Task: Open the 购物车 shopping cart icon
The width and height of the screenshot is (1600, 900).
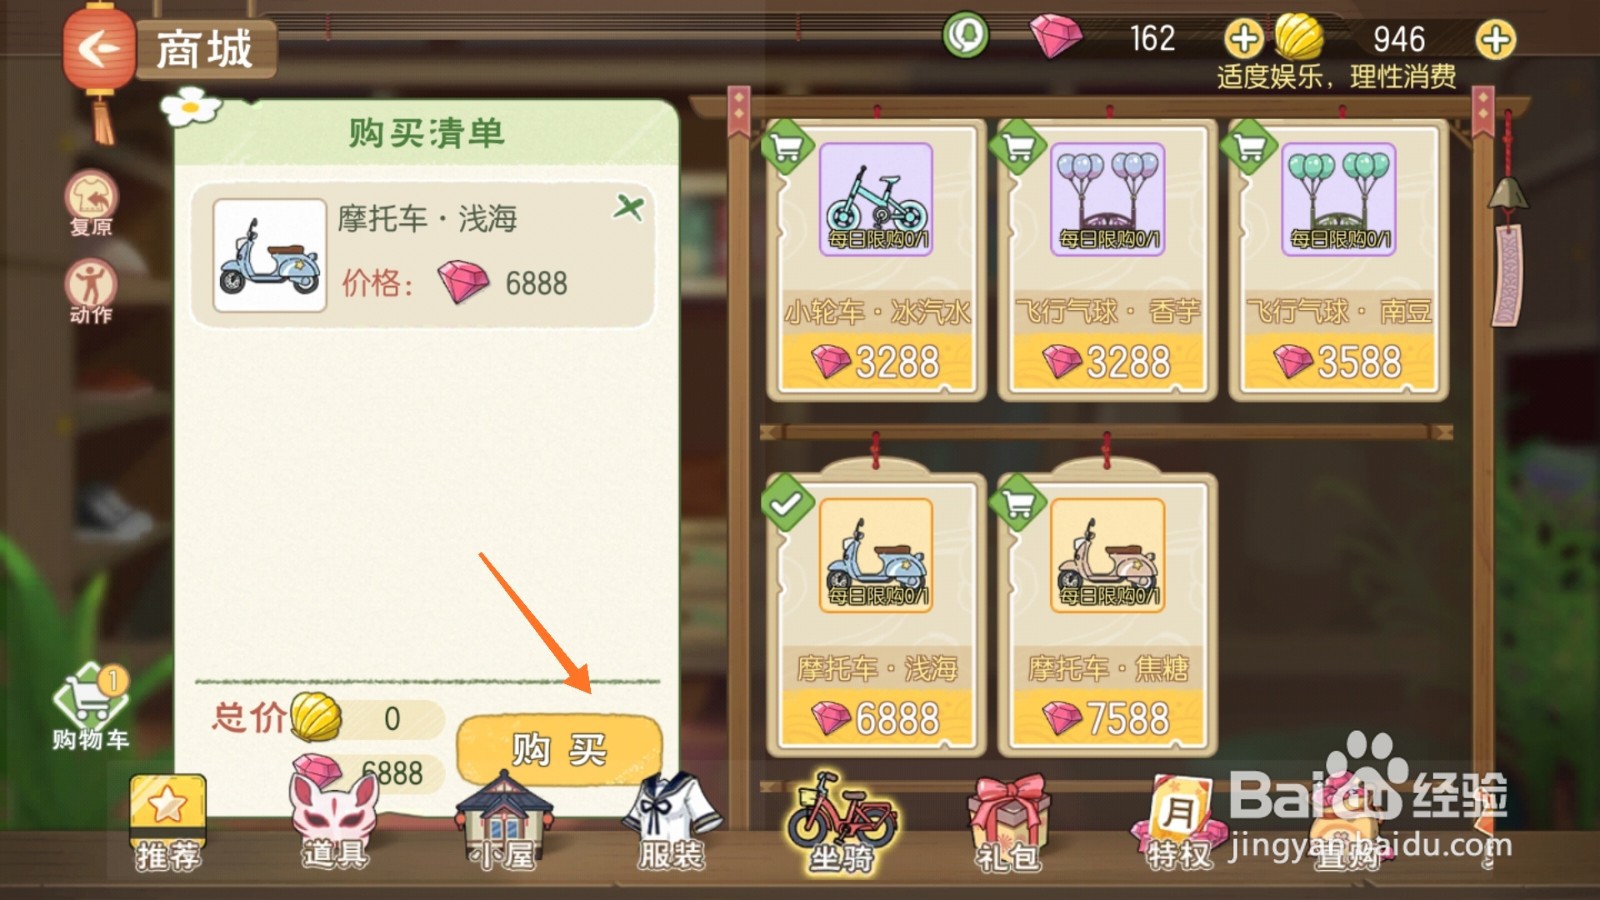Action: coord(90,707)
